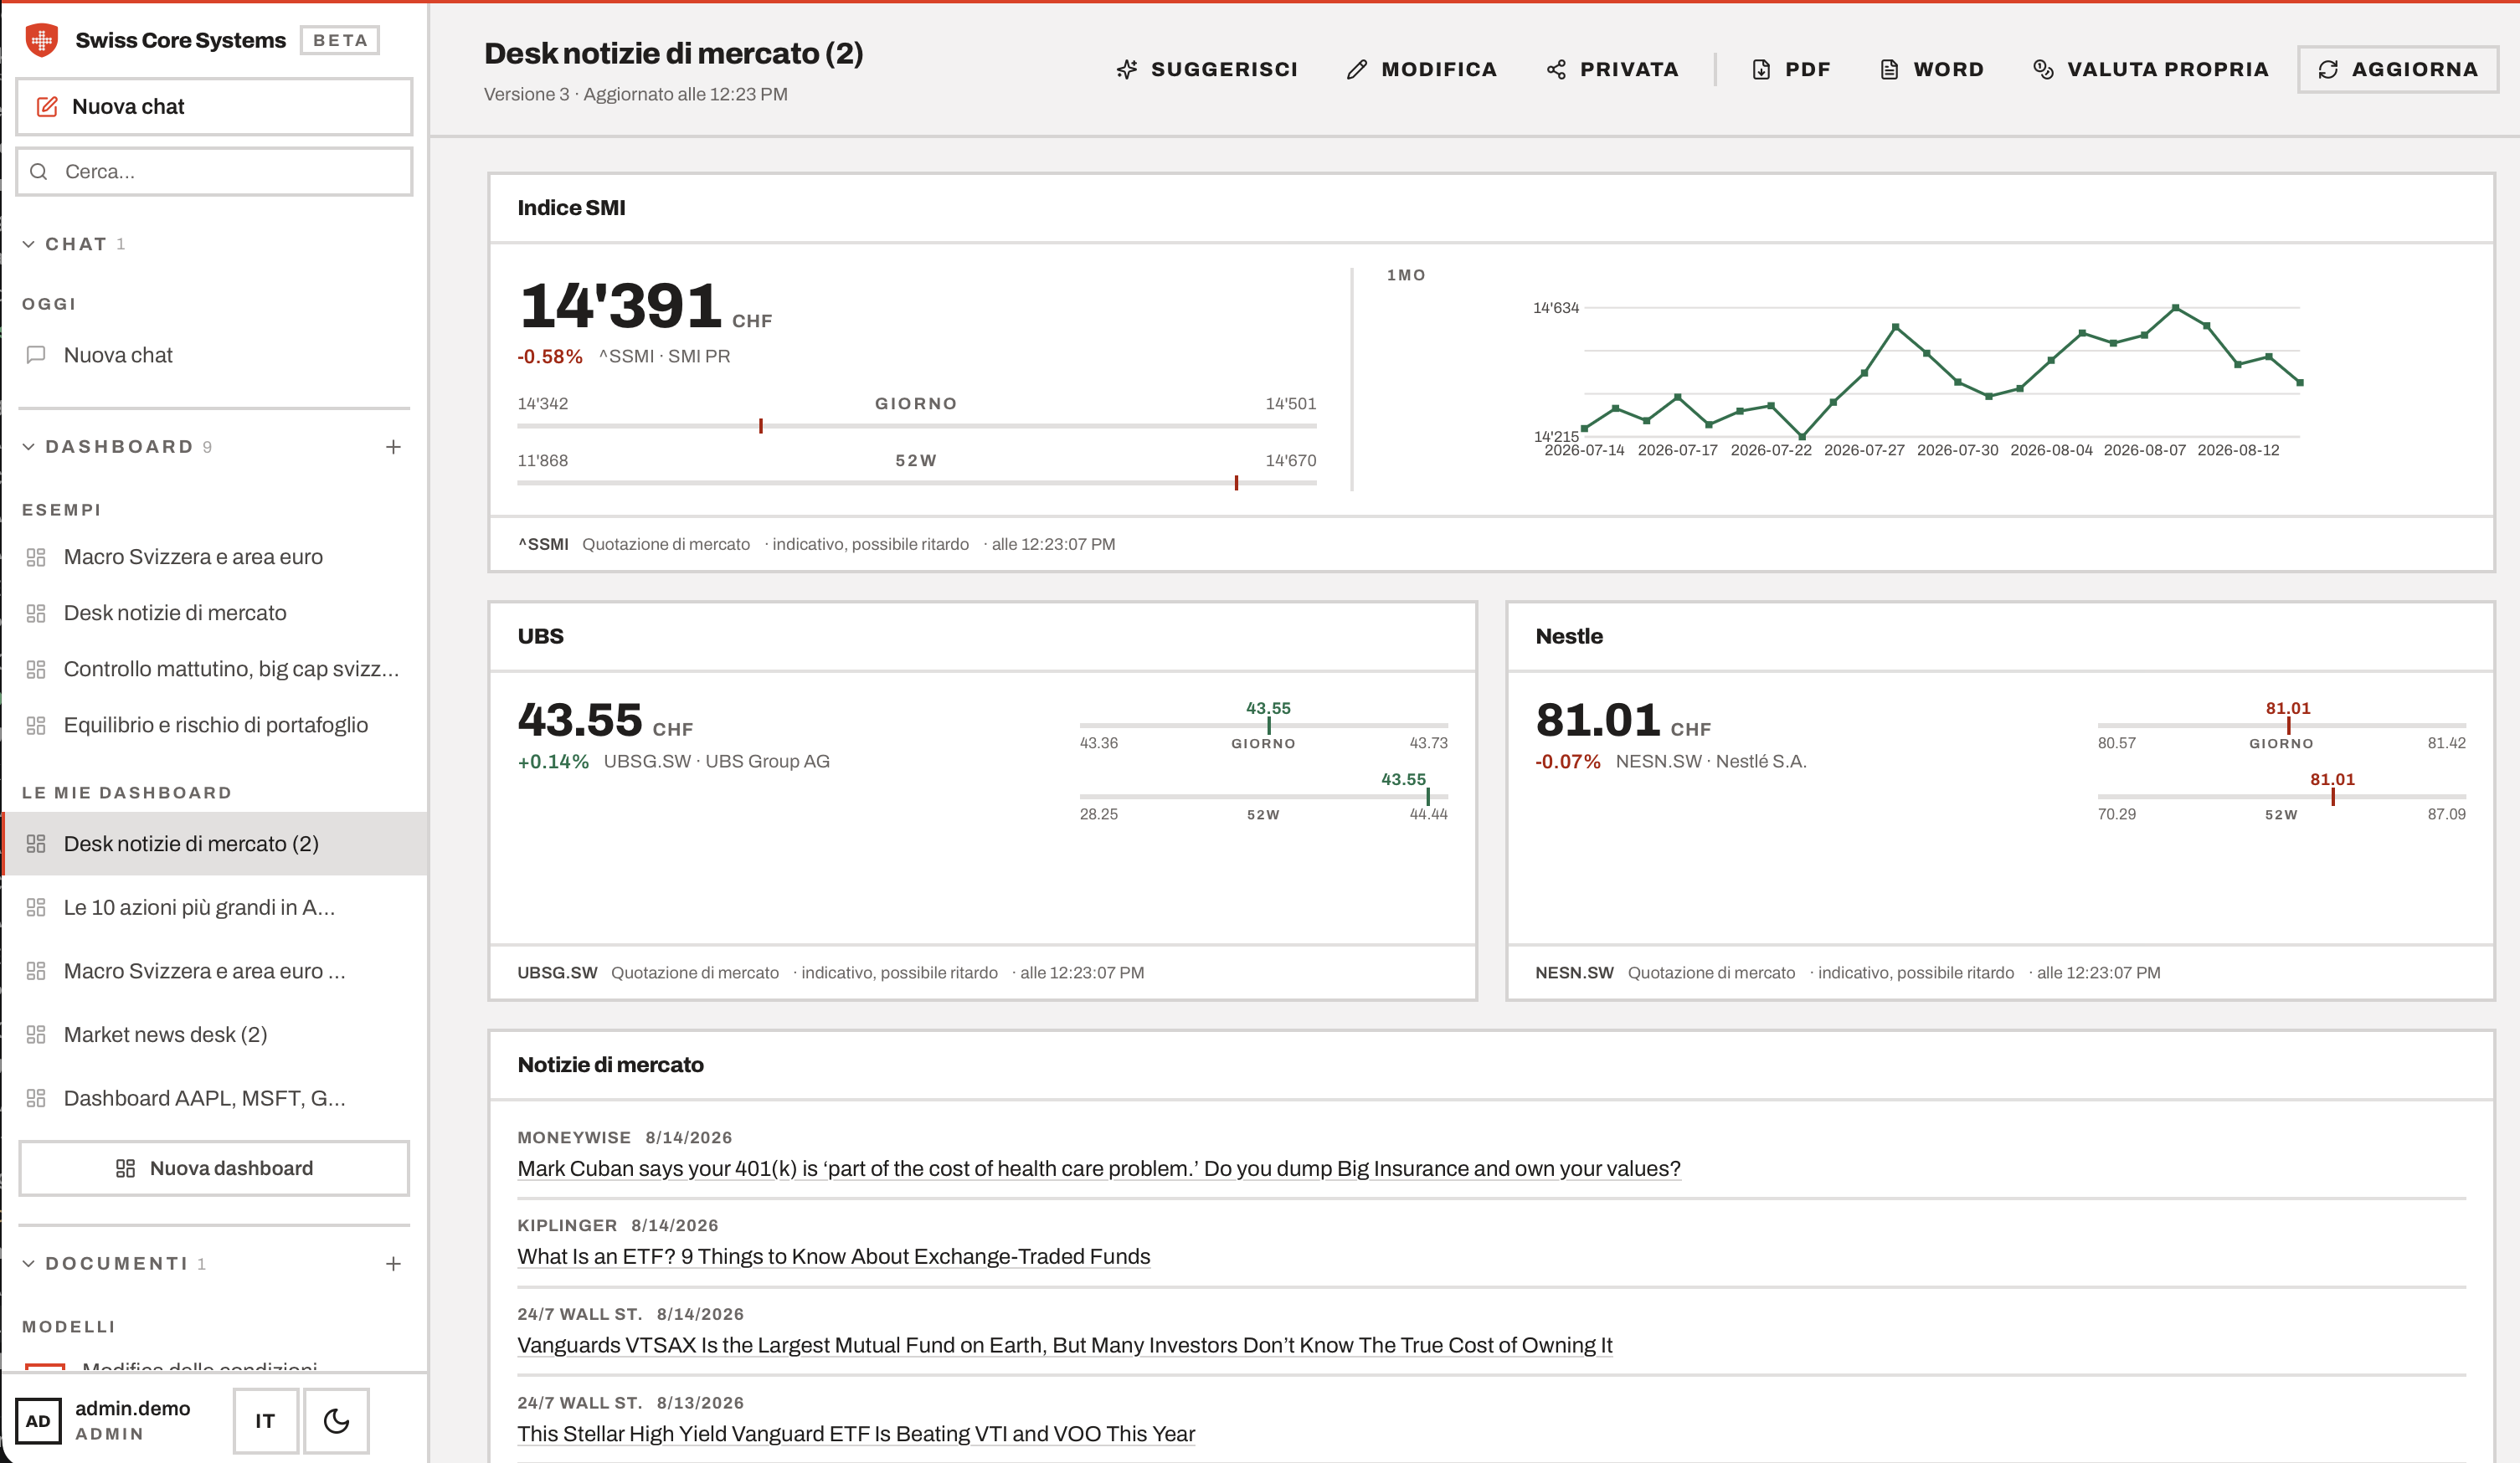Click the +0.14% UBS change value
Image resolution: width=2520 pixels, height=1463 pixels.
pyautogui.click(x=553, y=762)
